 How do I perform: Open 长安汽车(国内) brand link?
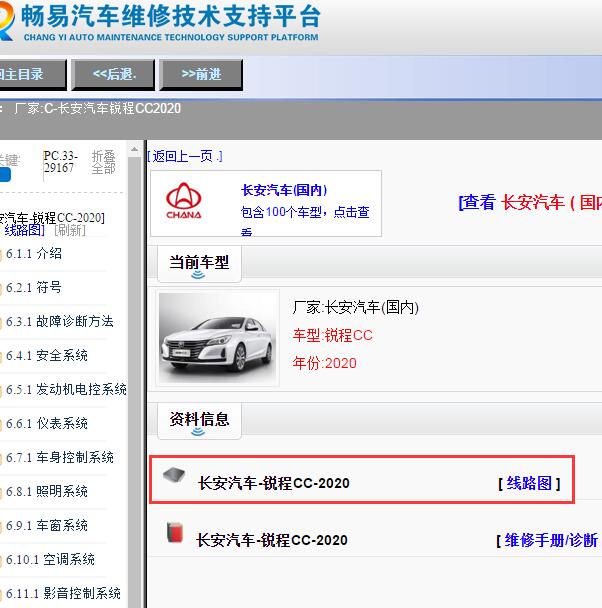[x=284, y=190]
